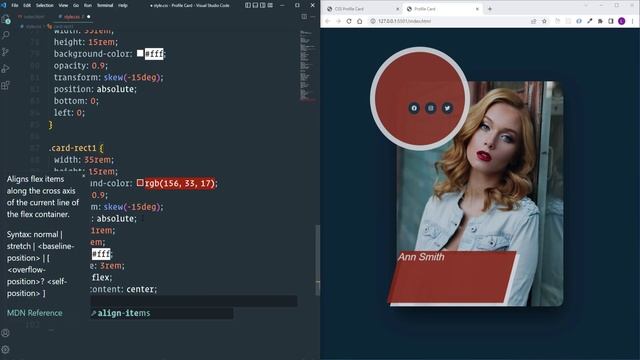Open a new browser tab
The width and height of the screenshot is (640, 360).
coord(490,9)
